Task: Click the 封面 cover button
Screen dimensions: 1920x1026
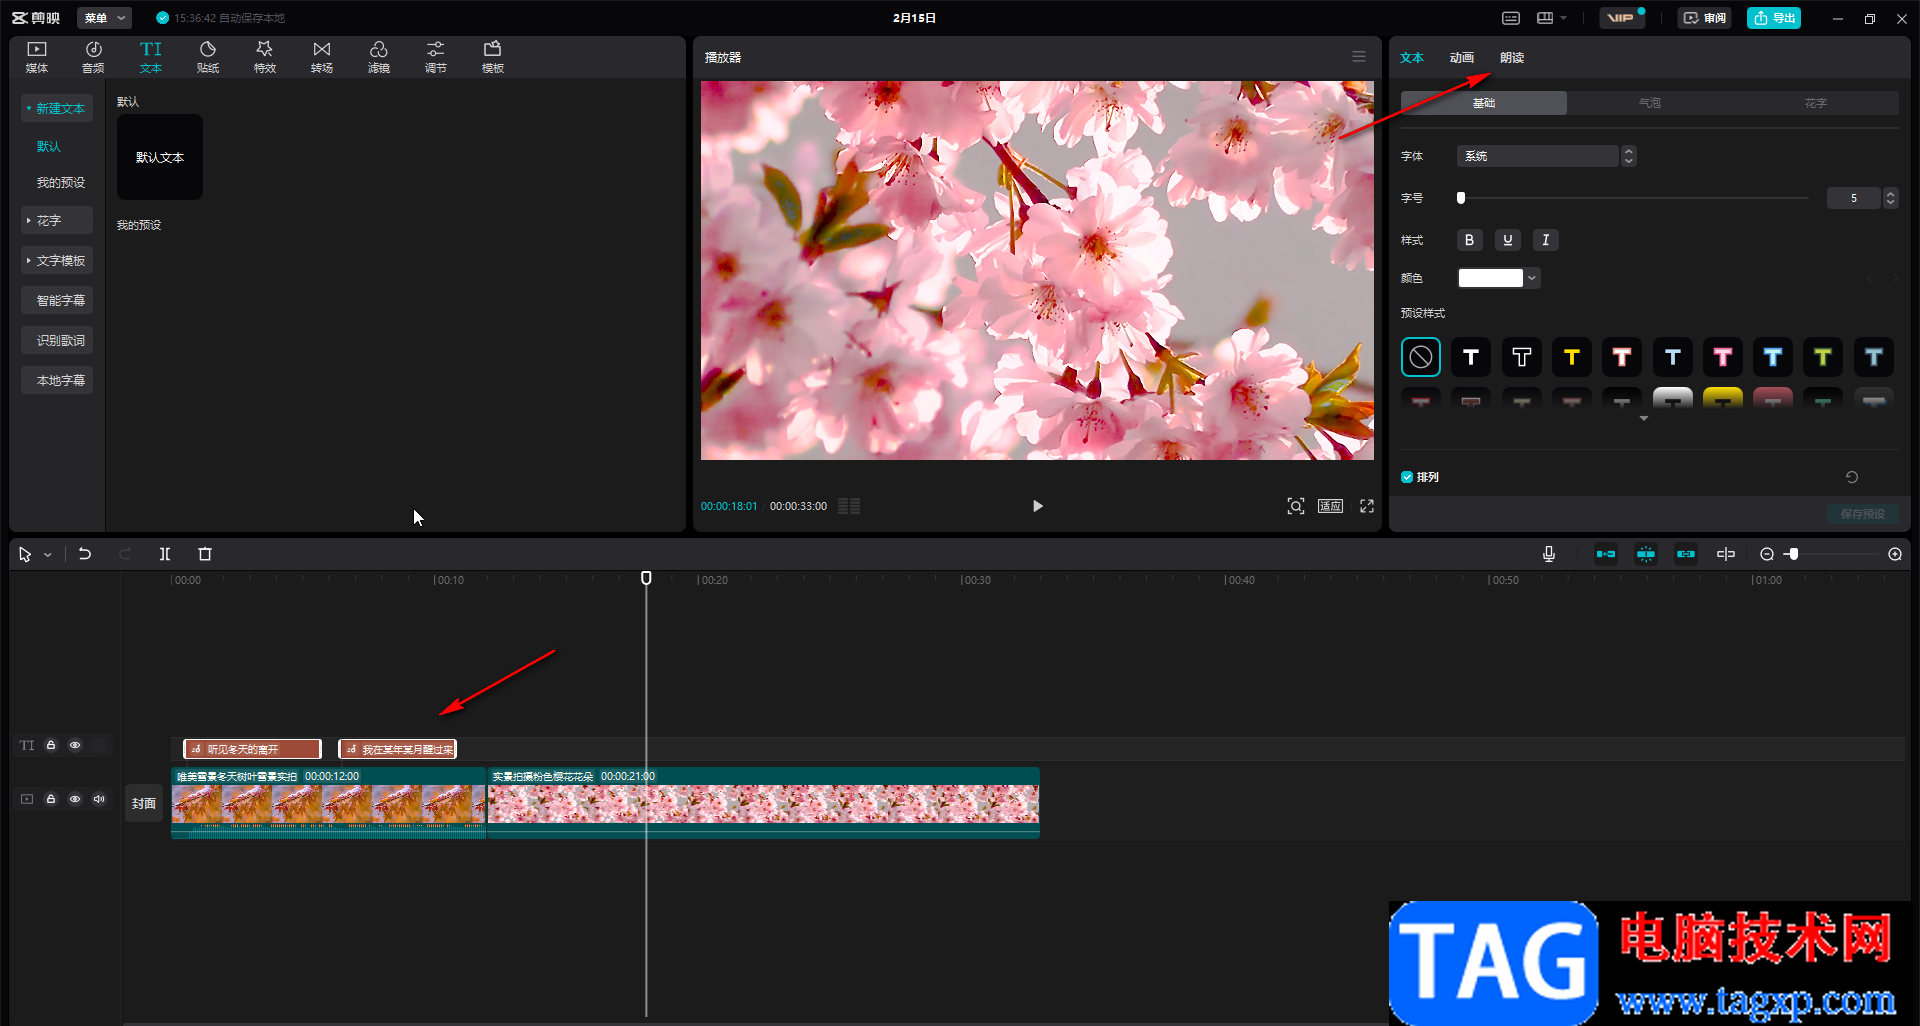Action: point(144,803)
